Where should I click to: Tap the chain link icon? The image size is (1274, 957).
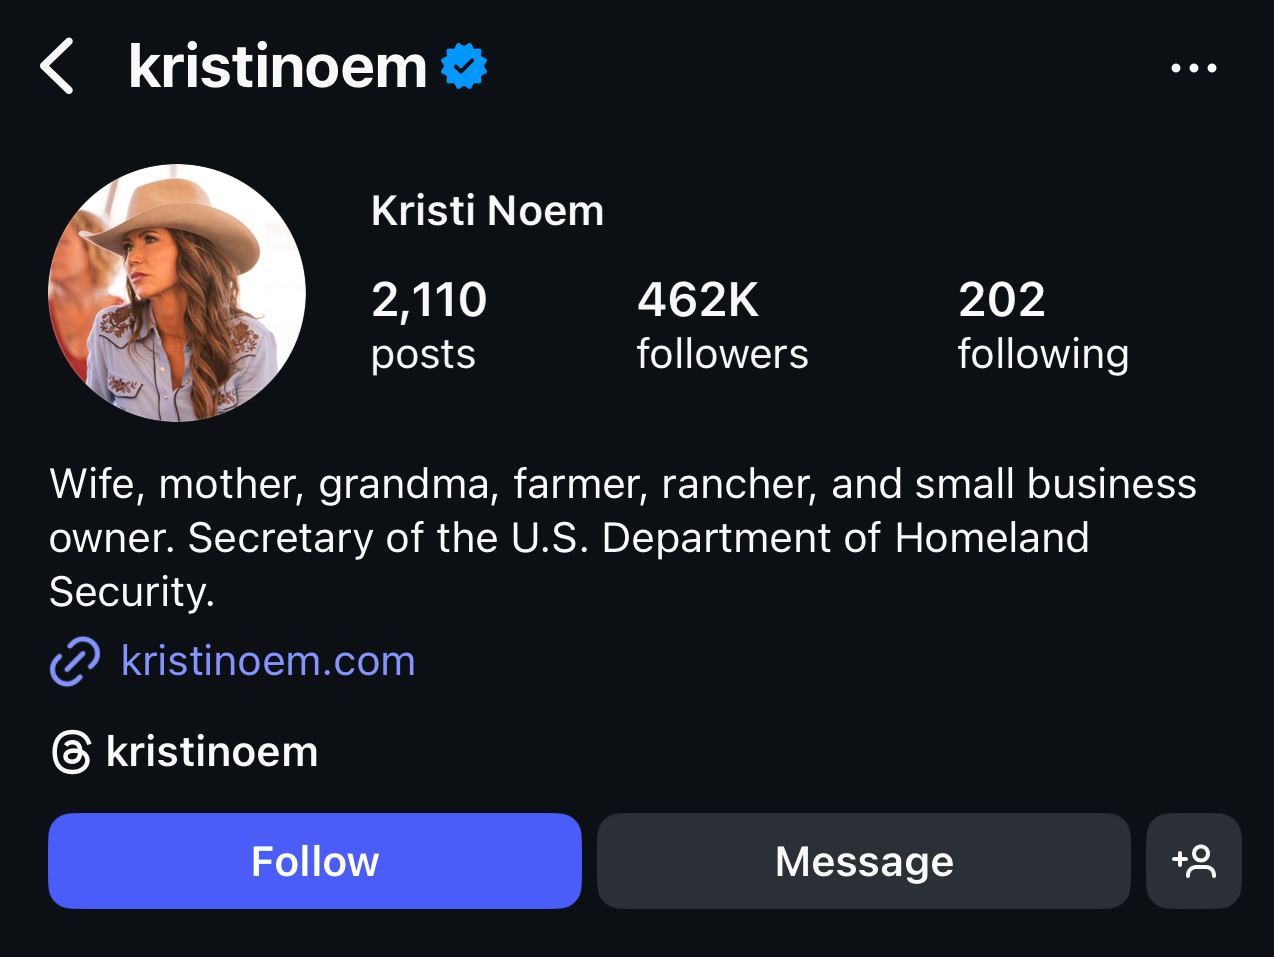[75, 661]
